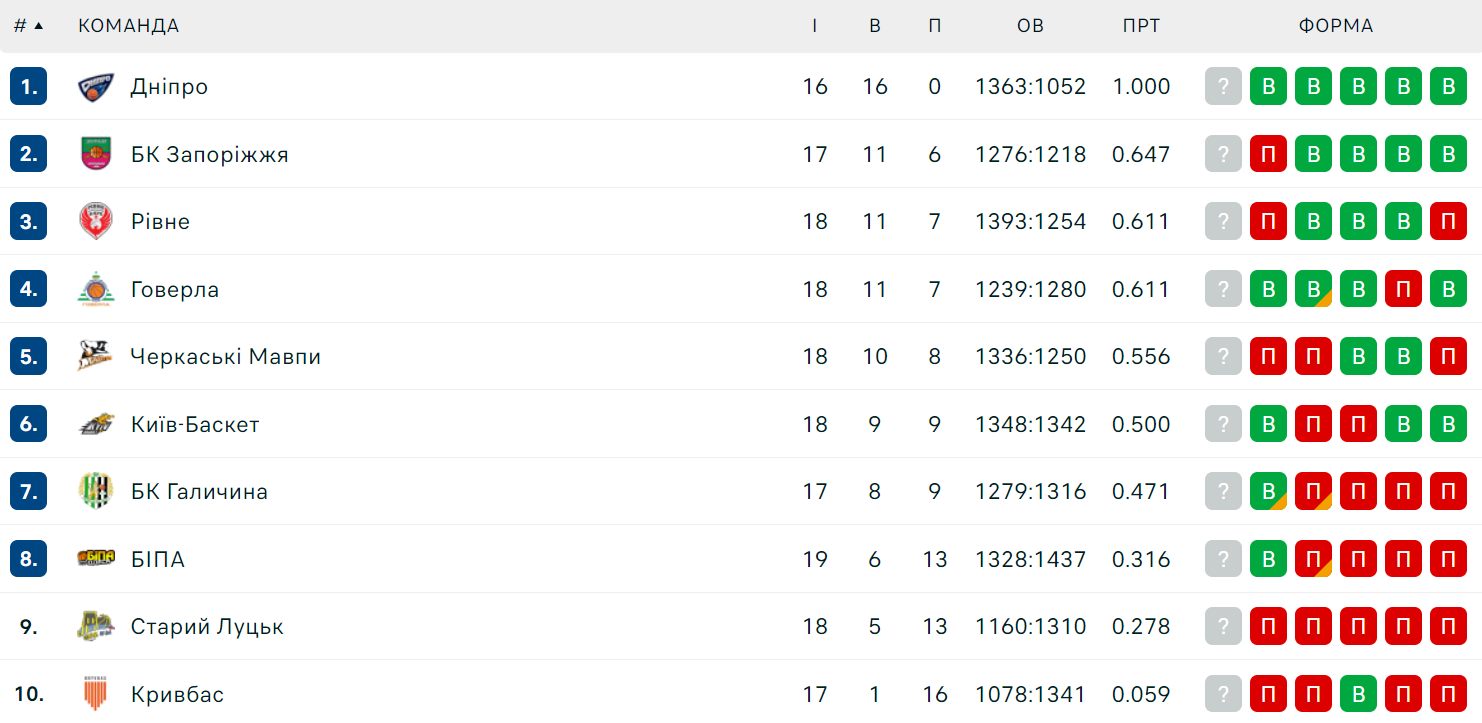1482x723 pixels.
Task: Click the БК Запоріжжя team logo
Action: tap(96, 154)
